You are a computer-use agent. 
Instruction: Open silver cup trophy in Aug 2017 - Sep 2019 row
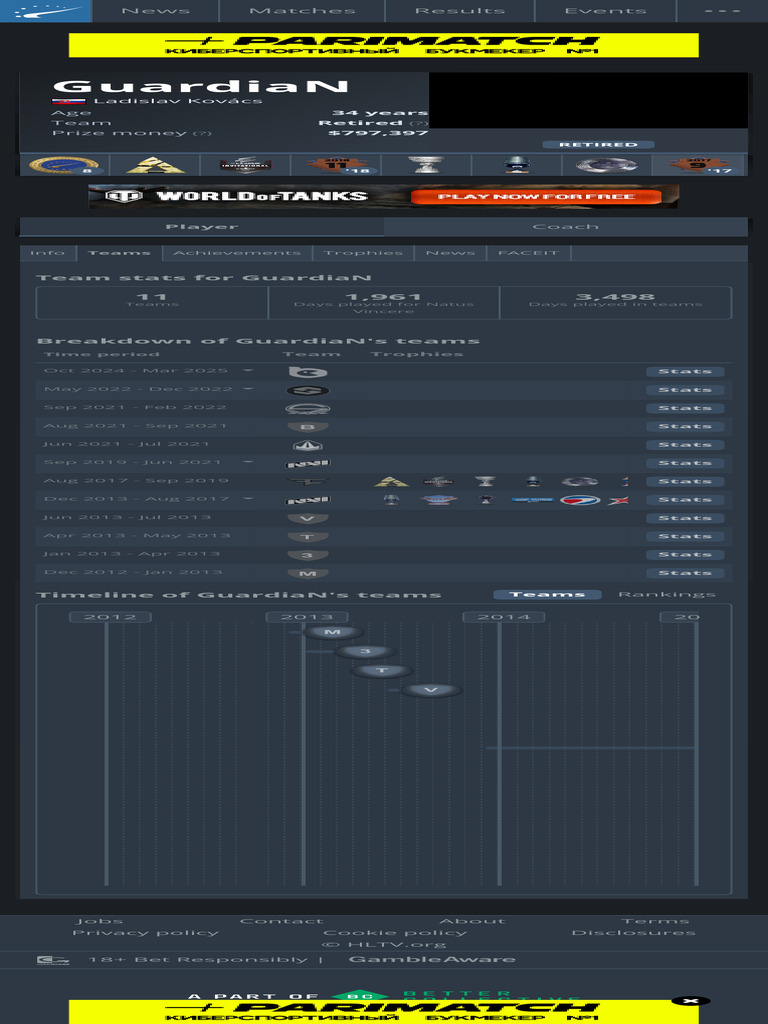(485, 481)
